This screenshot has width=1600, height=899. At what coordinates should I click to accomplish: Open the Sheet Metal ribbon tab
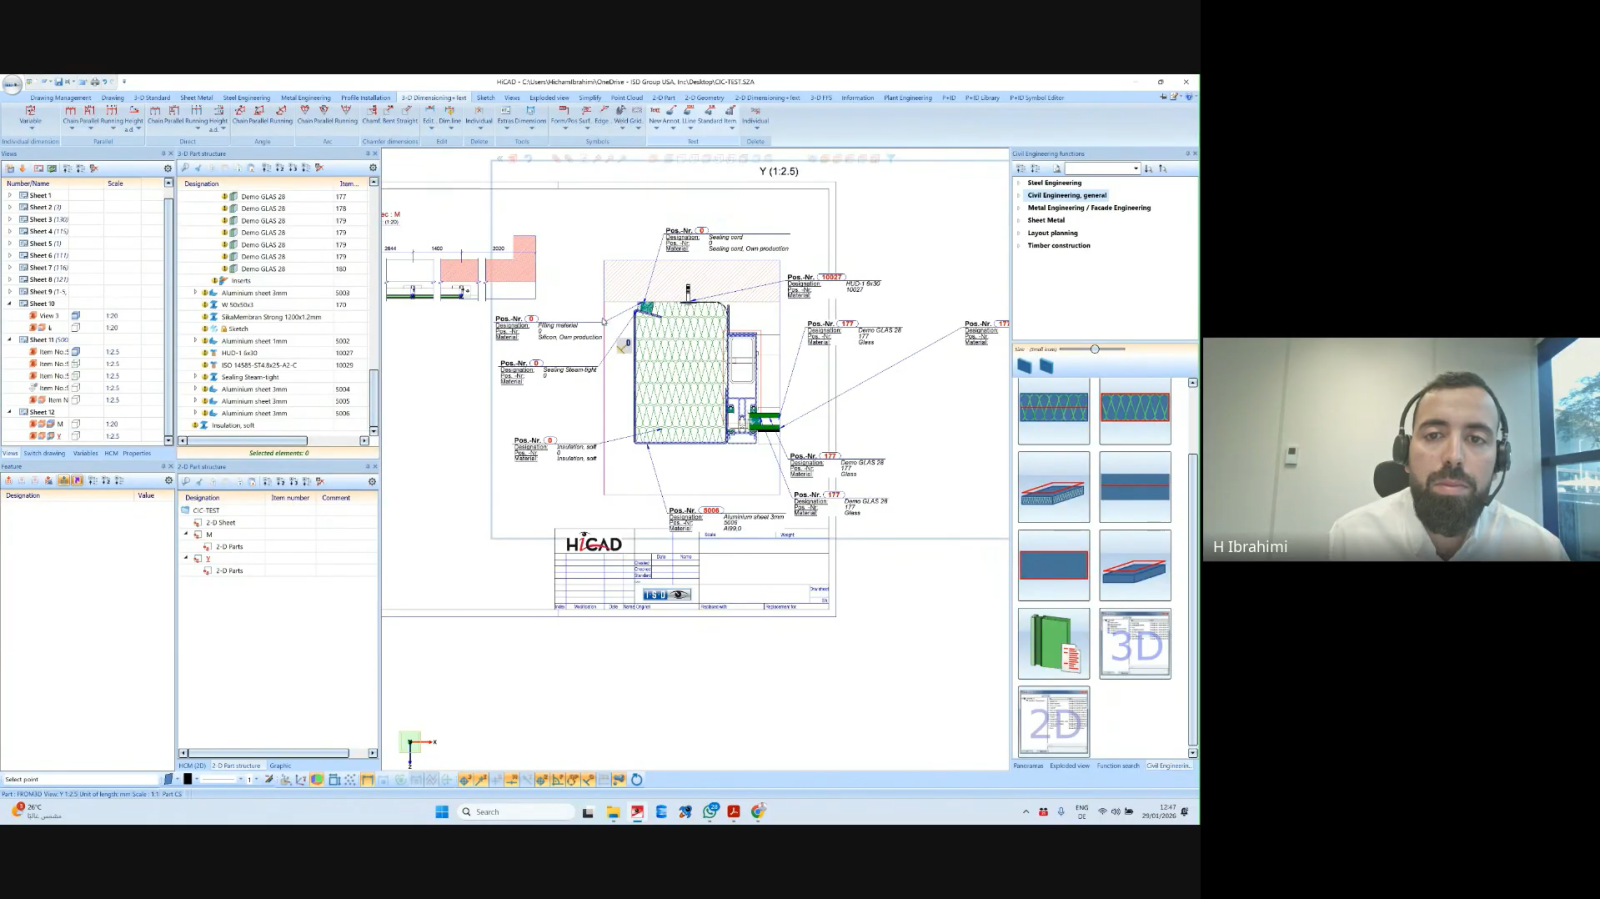click(196, 98)
